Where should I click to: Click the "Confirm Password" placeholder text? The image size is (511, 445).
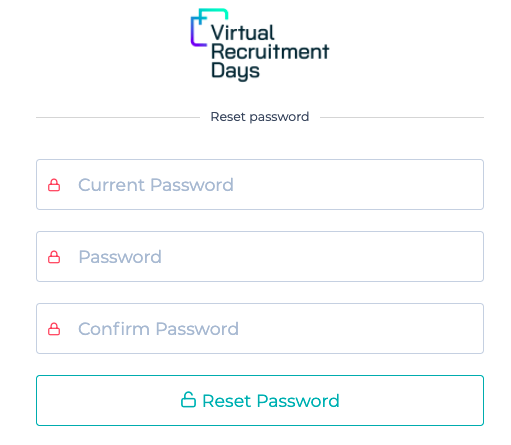[158, 329]
